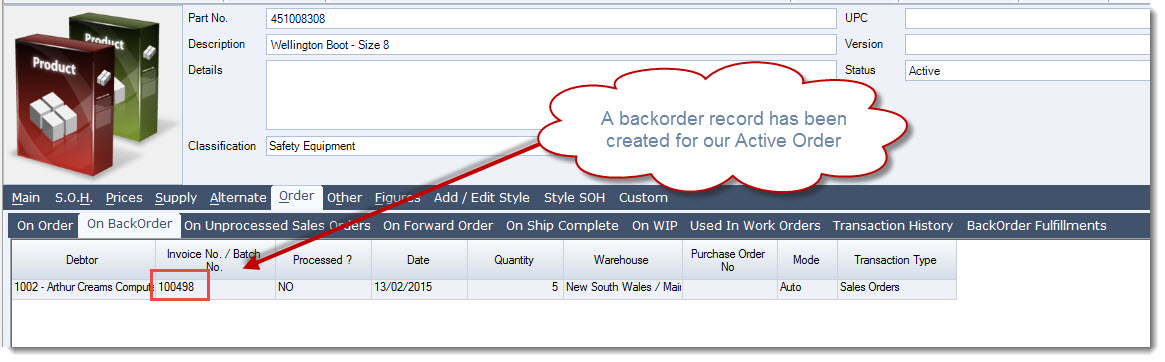Open the Add / Edit Style tab

(481, 198)
